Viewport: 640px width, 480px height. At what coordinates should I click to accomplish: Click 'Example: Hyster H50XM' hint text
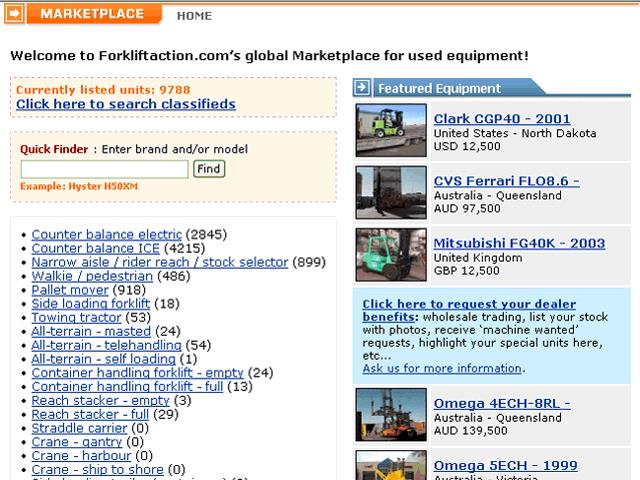[79, 187]
